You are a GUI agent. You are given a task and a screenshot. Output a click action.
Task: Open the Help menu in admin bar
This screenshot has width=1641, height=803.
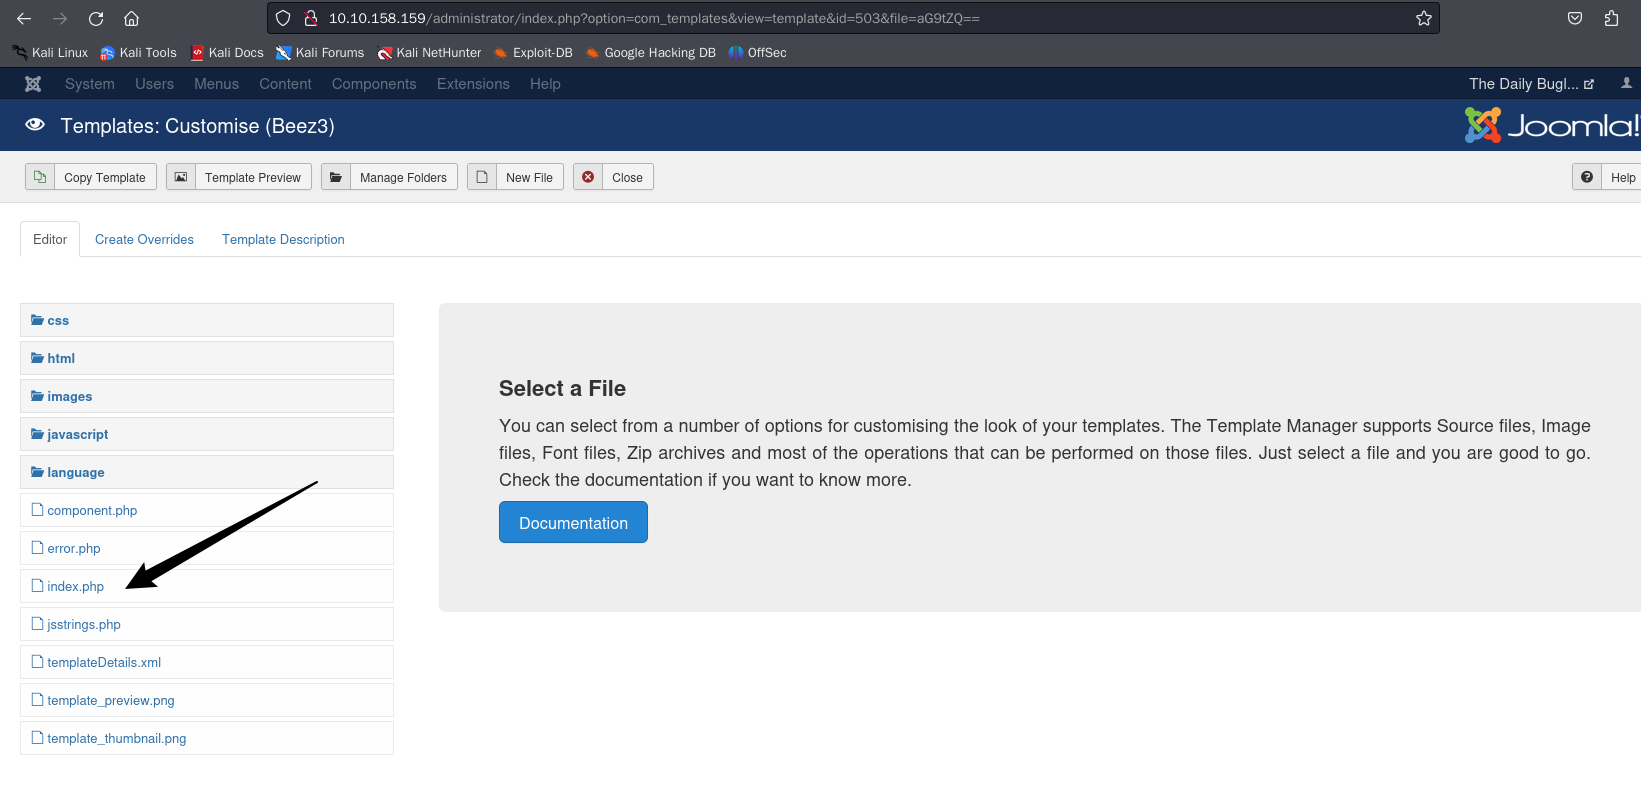point(545,84)
